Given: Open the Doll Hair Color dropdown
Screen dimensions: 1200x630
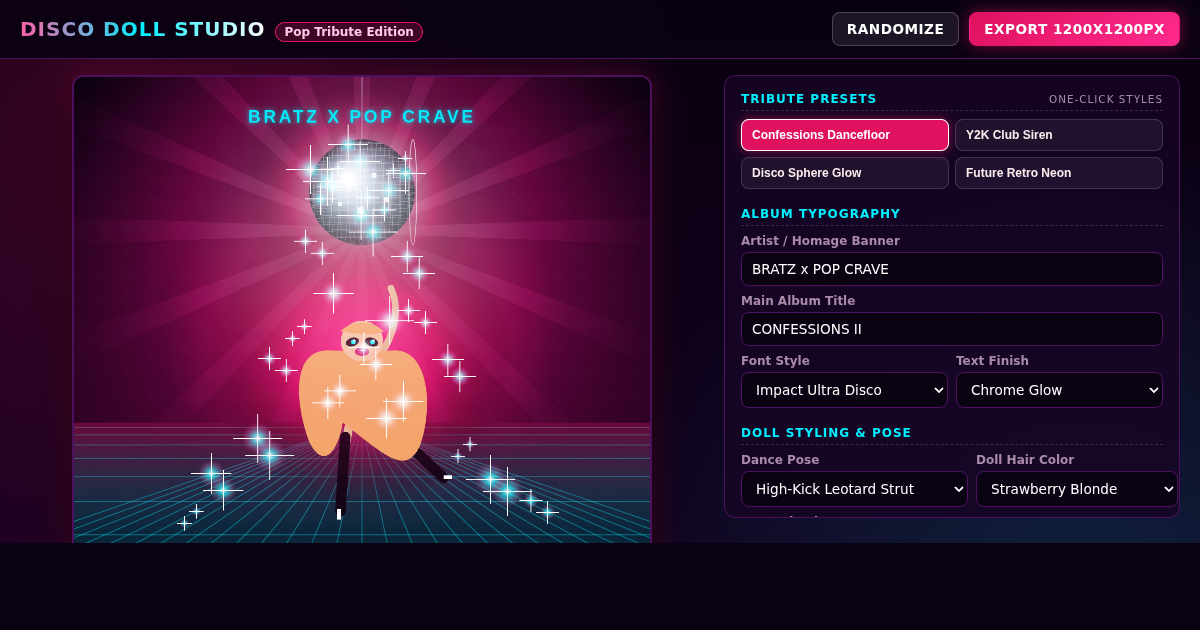Looking at the screenshot, I should click(1077, 489).
